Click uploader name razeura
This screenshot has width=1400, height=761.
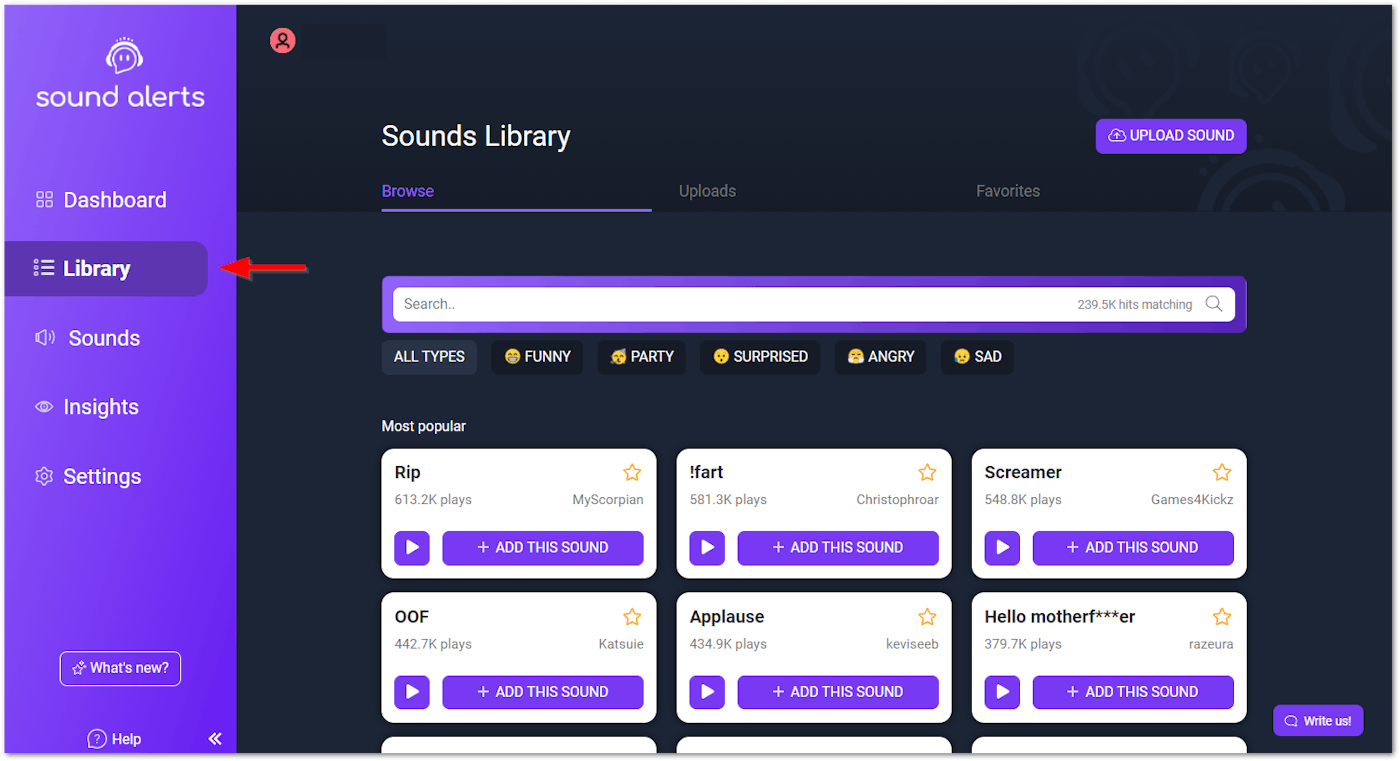1211,644
